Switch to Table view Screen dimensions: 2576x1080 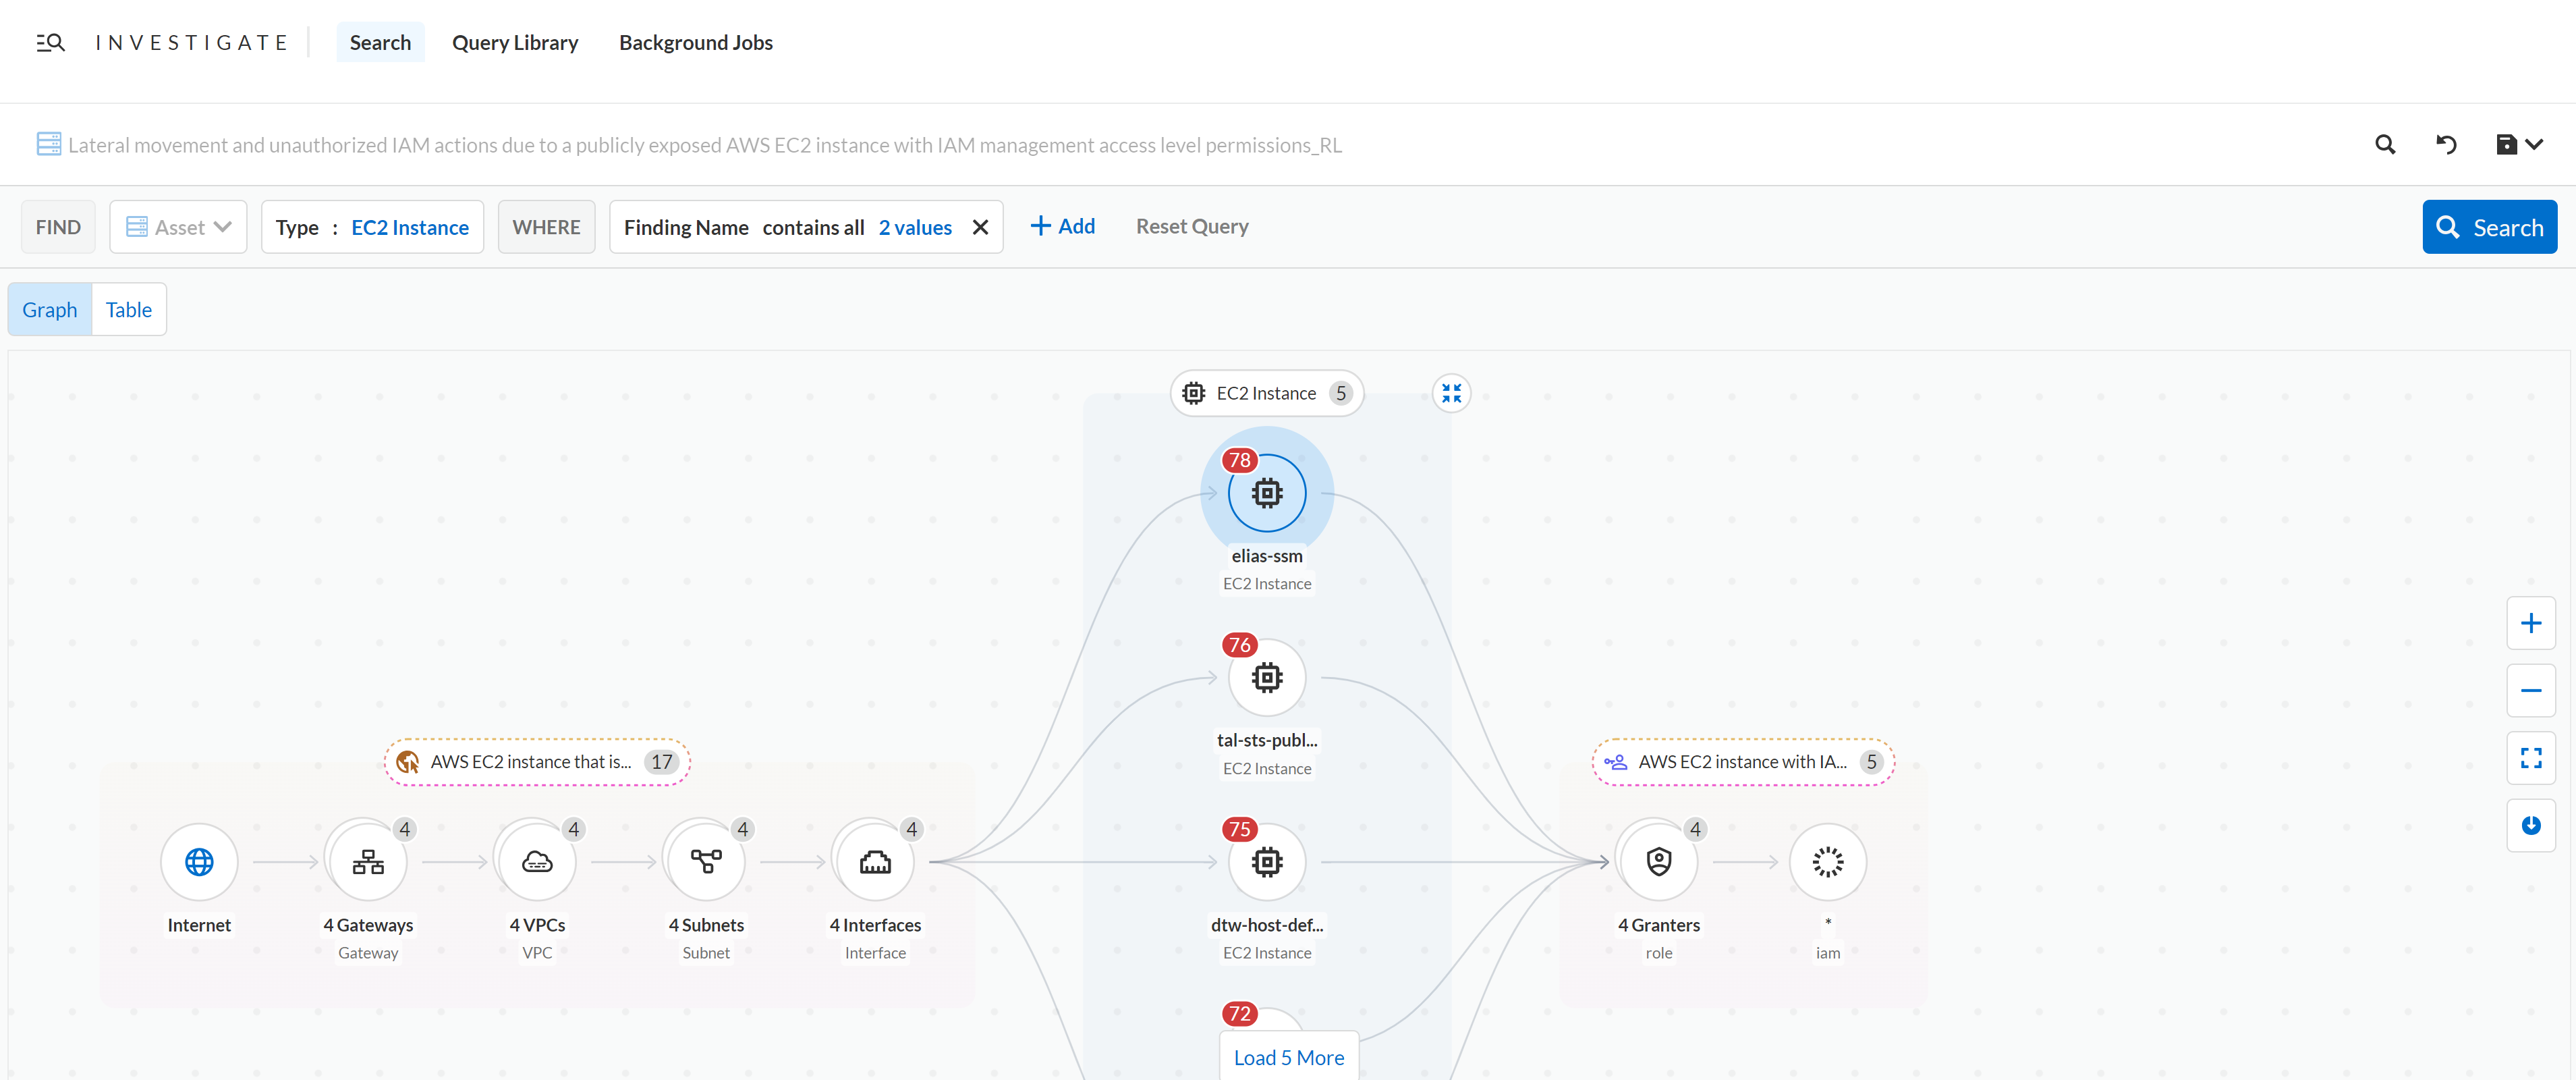(129, 309)
